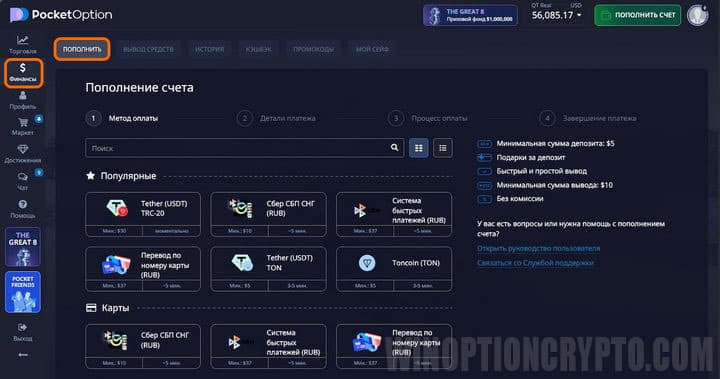Open the user avatar at top right
Screen dimensions: 720x379
[698, 15]
